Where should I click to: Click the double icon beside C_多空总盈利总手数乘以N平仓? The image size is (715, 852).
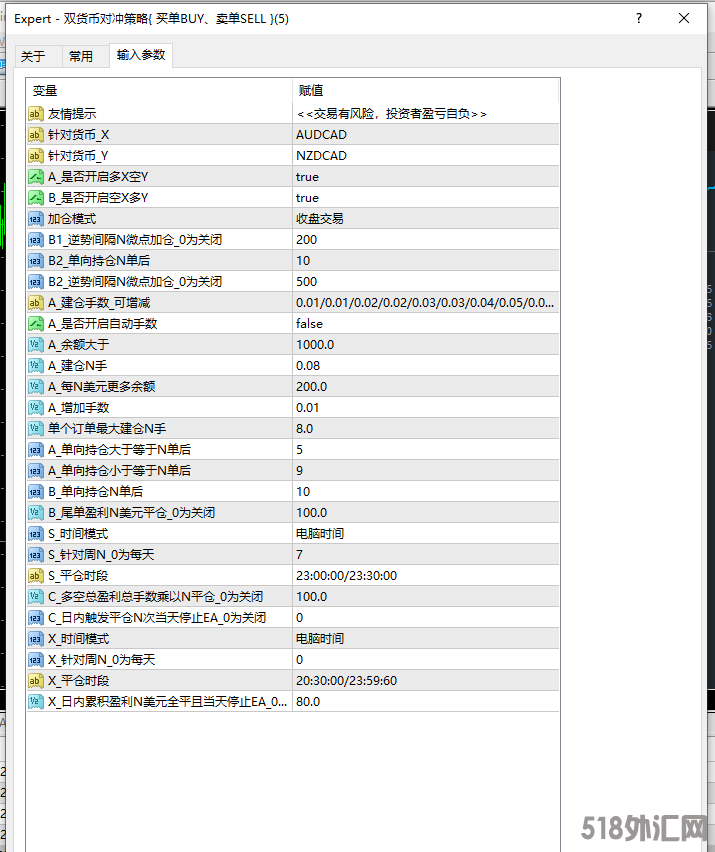click(35, 597)
